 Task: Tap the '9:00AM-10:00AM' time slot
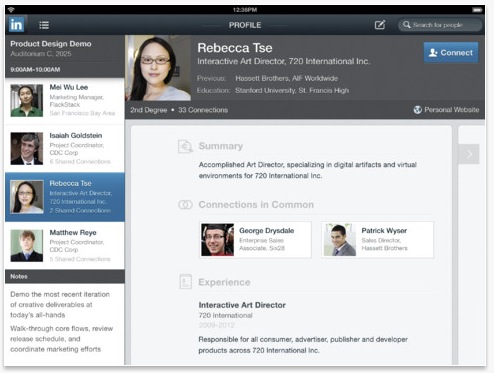pyautogui.click(x=35, y=70)
